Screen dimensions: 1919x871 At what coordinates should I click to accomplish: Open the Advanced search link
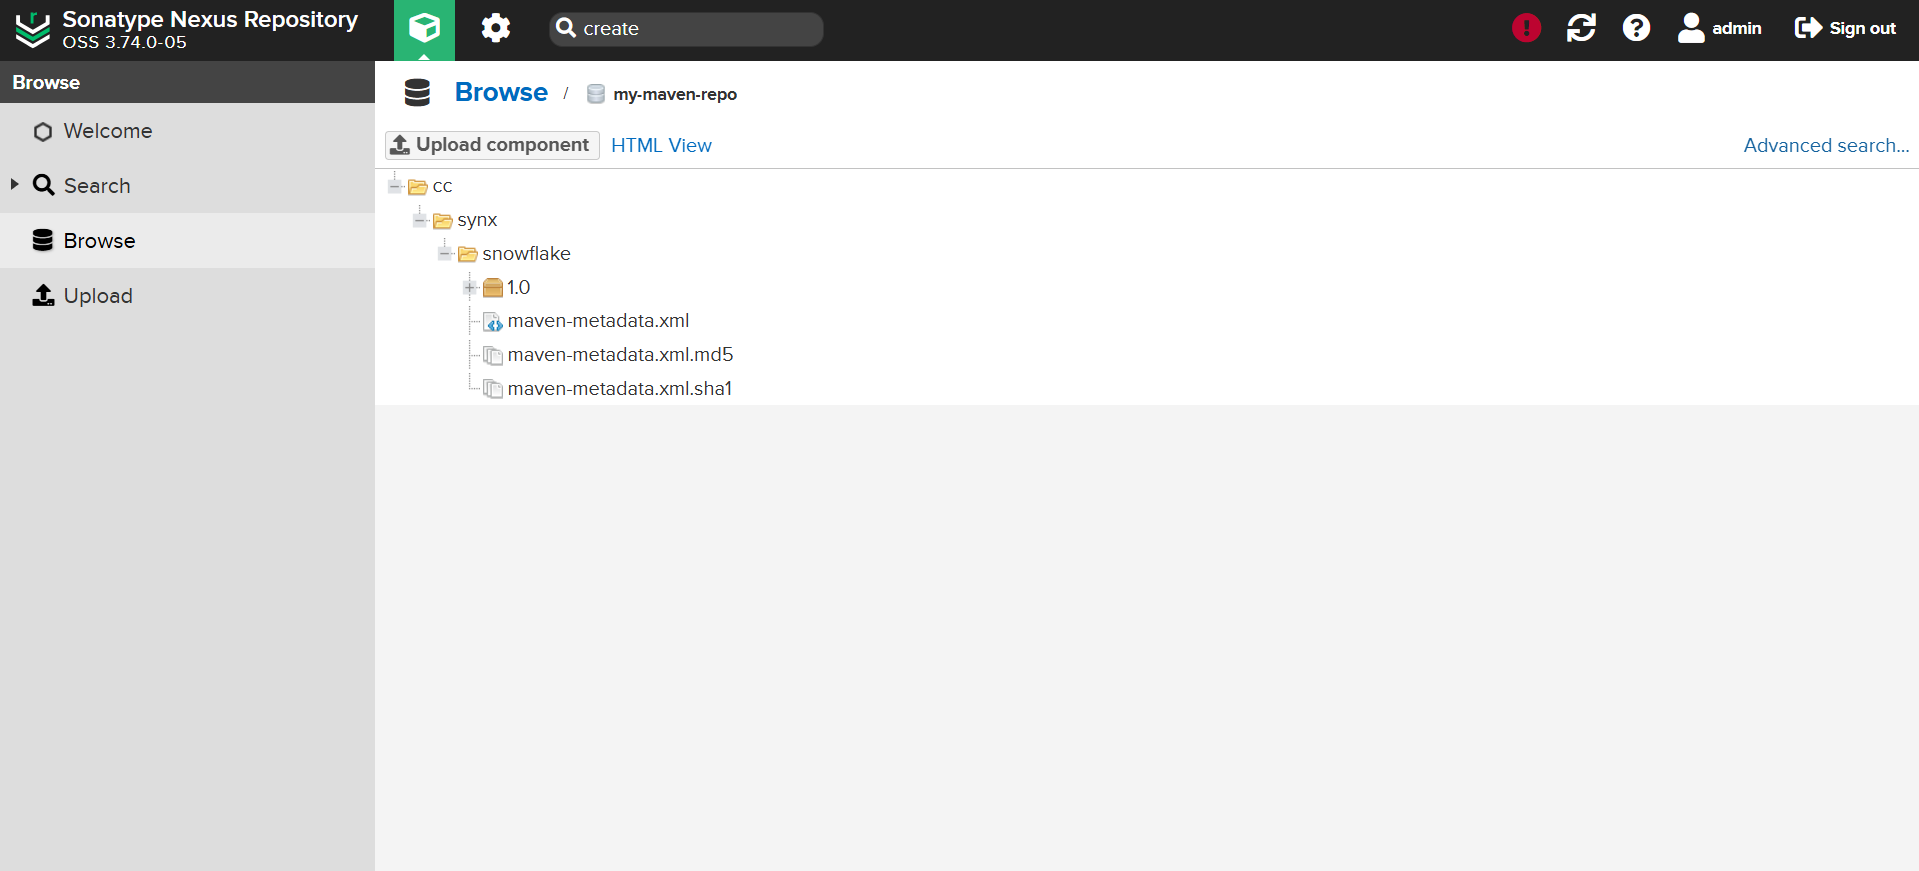point(1826,145)
